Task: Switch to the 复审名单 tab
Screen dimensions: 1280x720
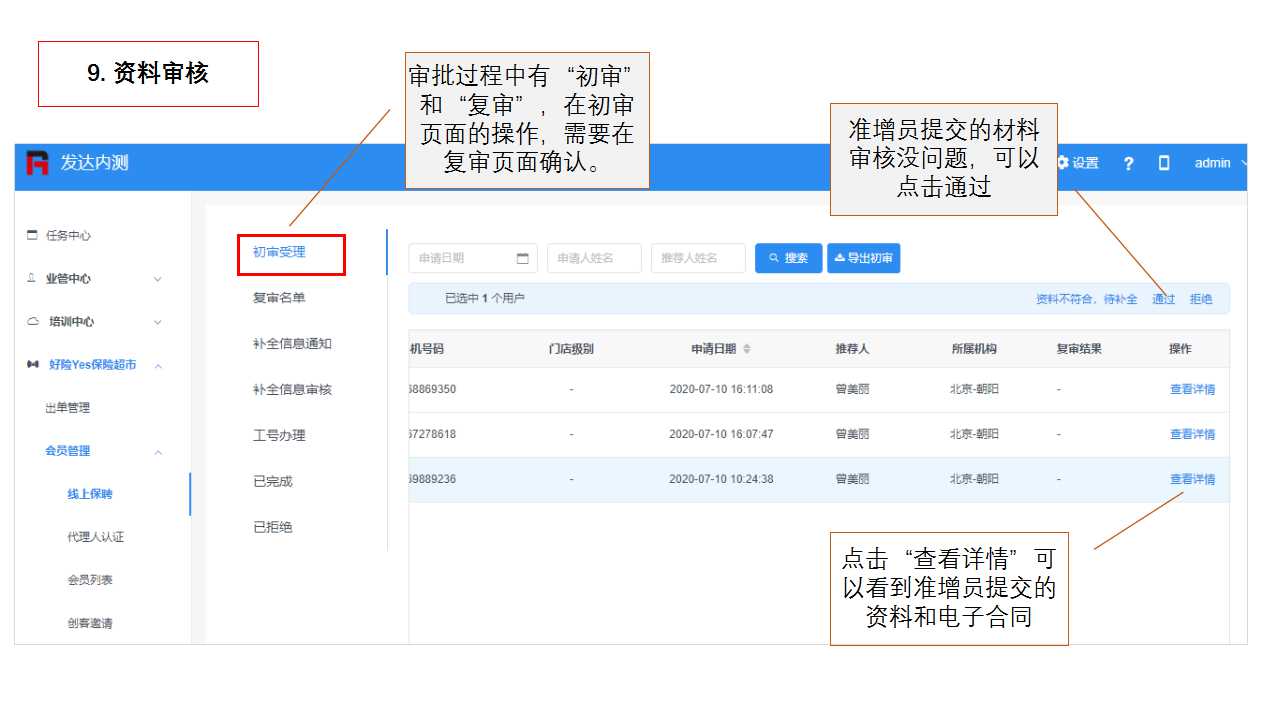Action: pyautogui.click(x=279, y=298)
